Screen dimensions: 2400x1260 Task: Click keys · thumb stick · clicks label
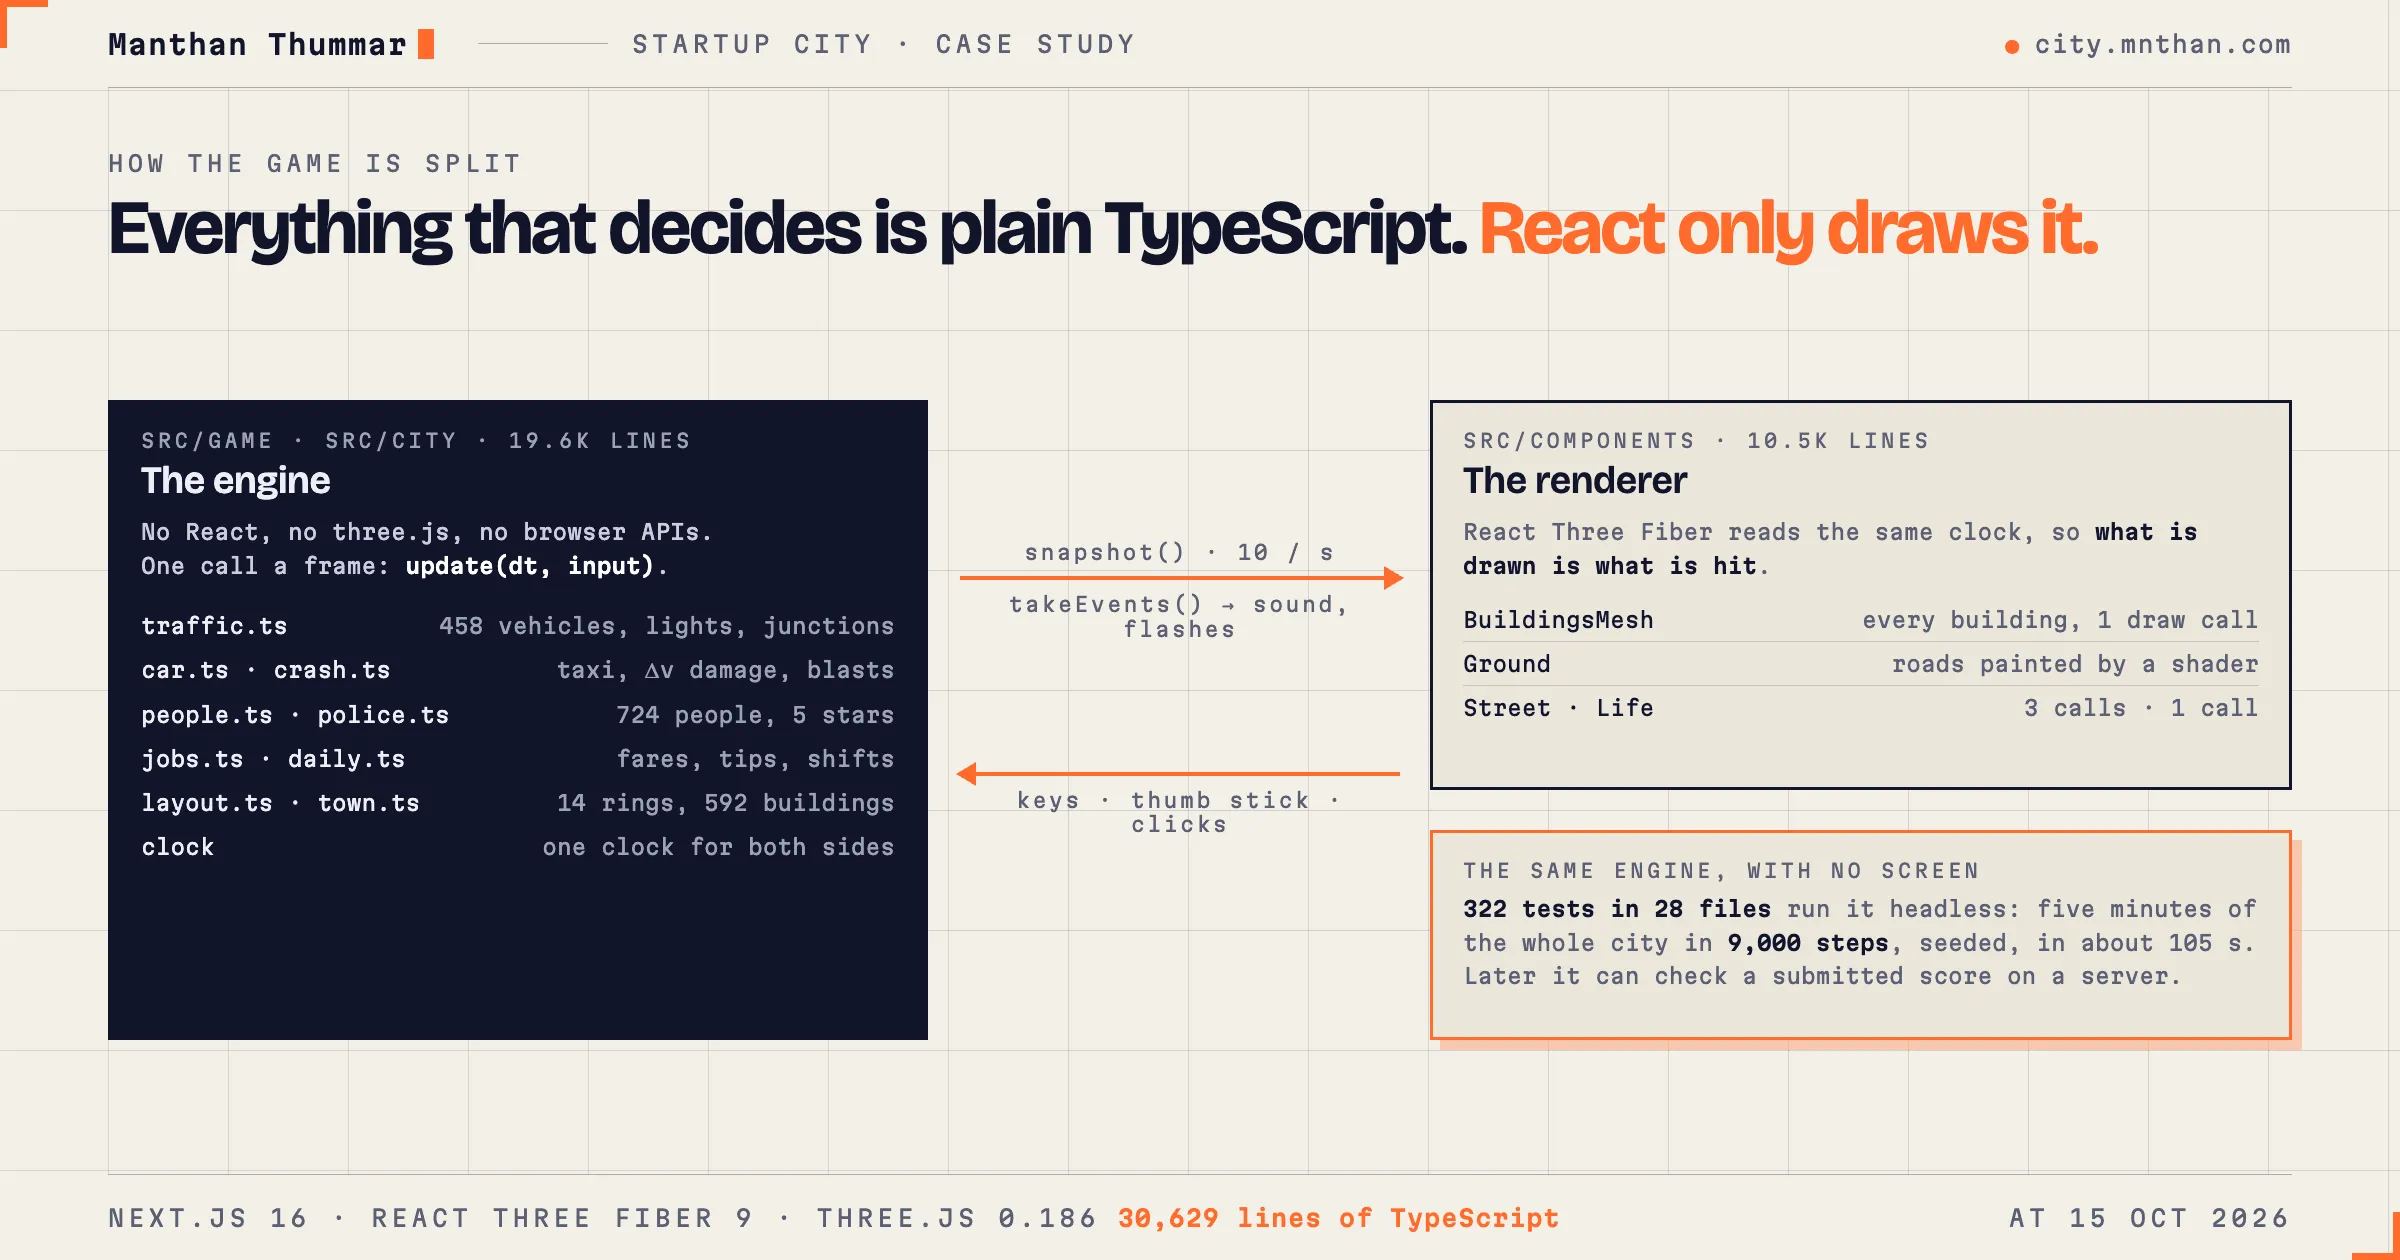pos(1179,812)
